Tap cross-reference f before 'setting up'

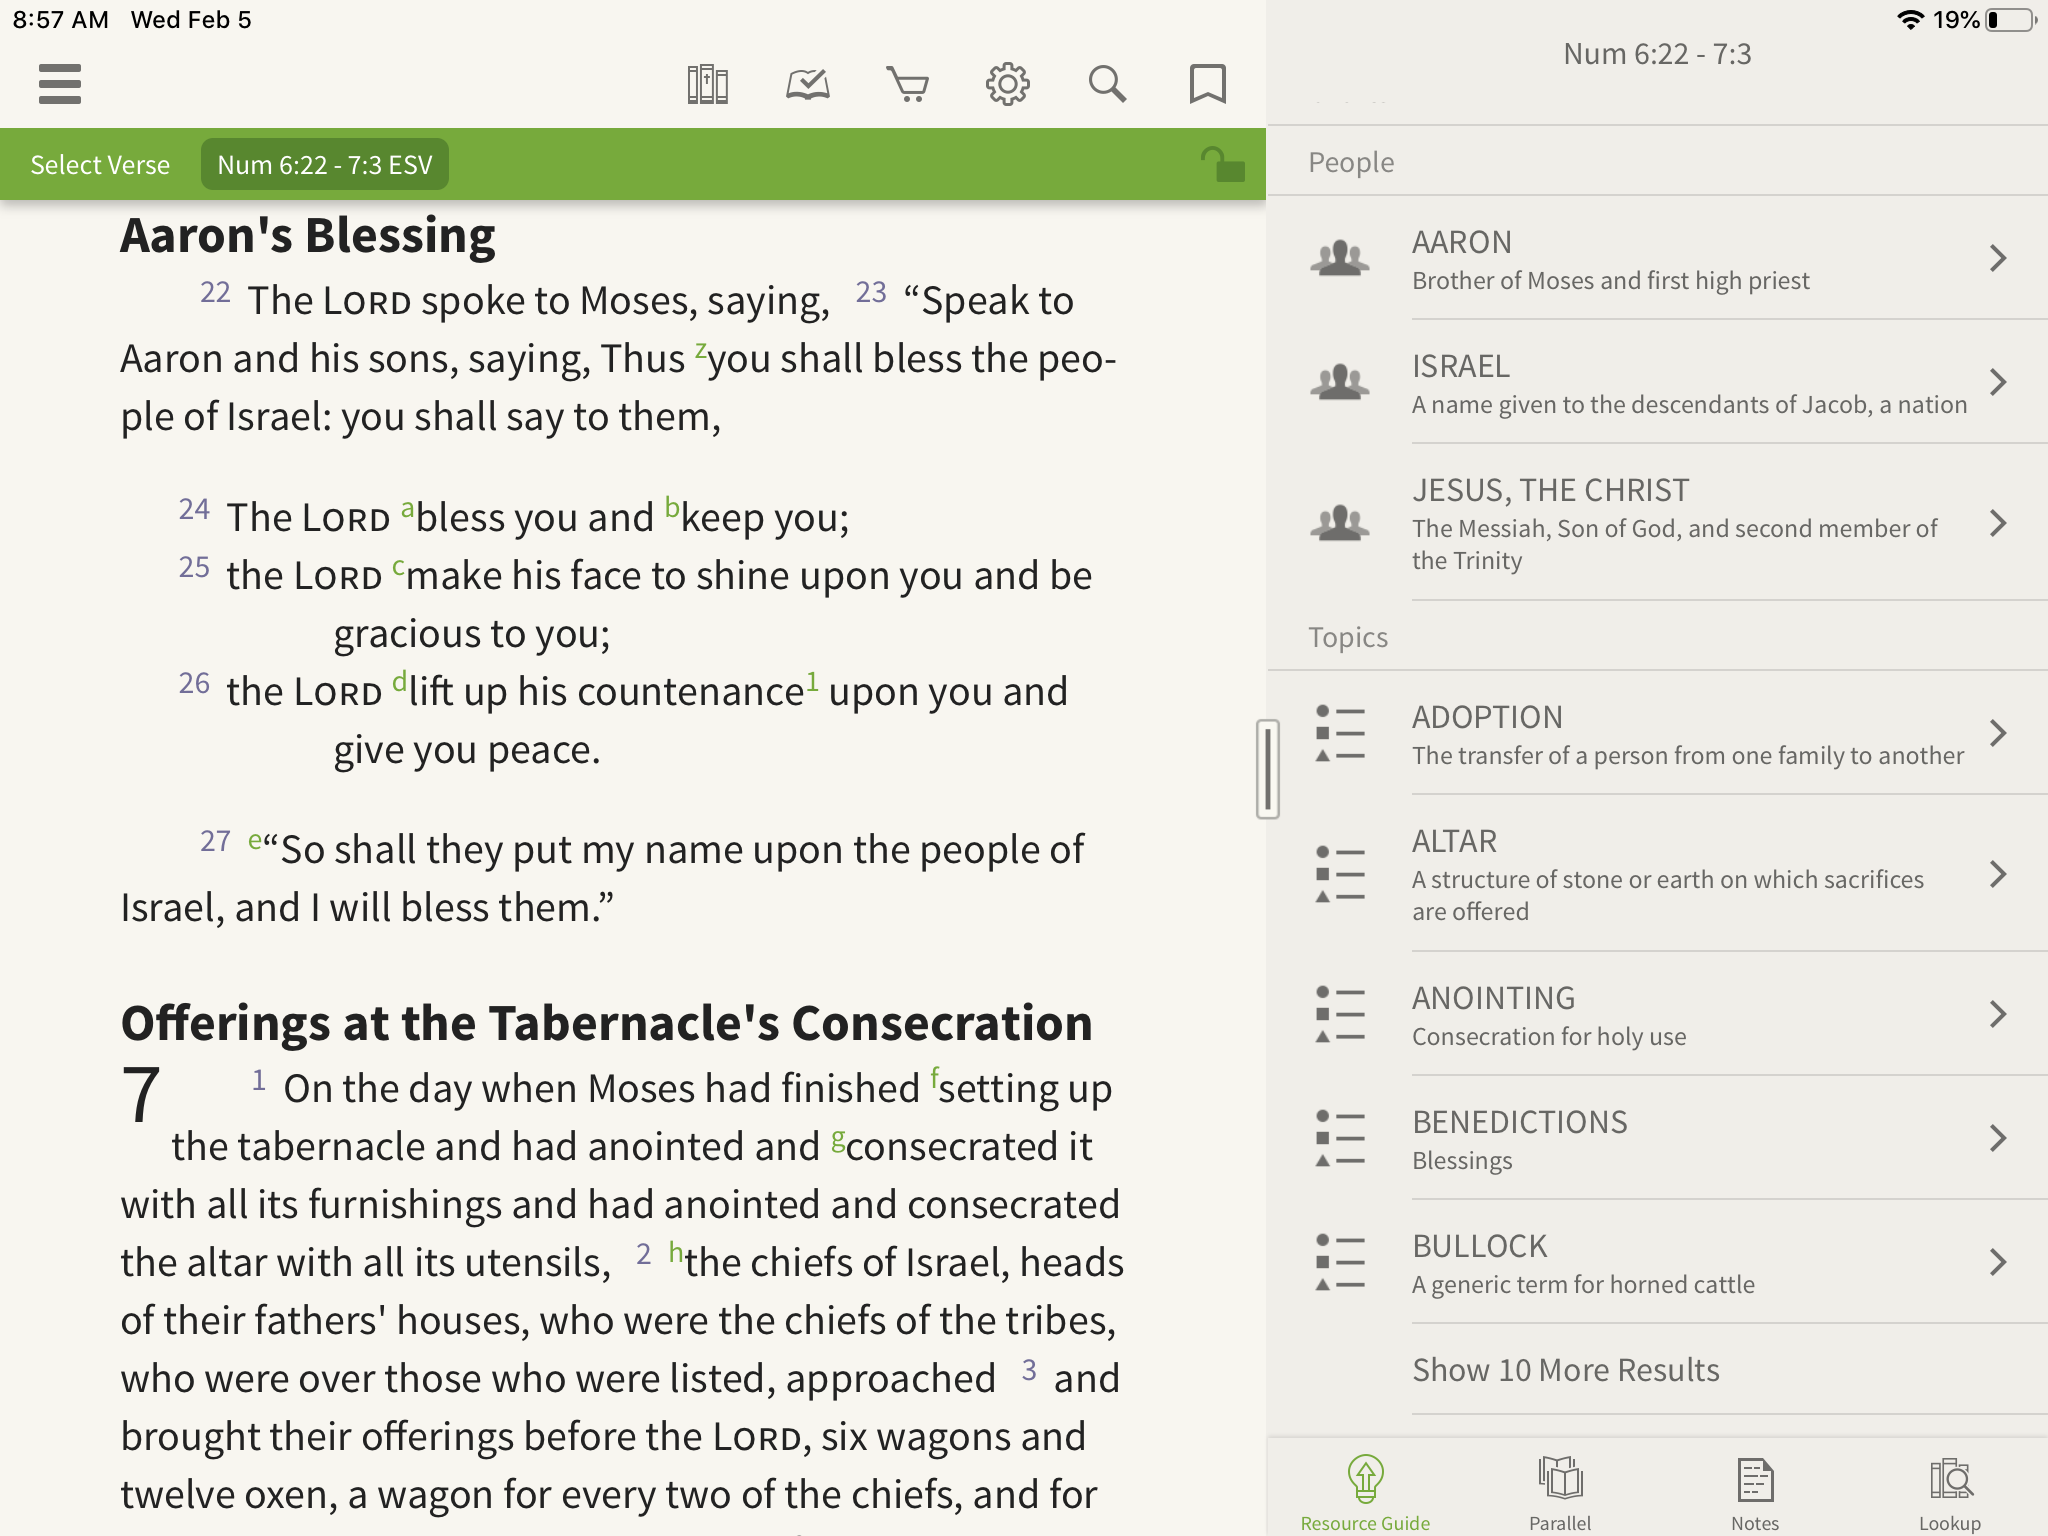point(934,1077)
